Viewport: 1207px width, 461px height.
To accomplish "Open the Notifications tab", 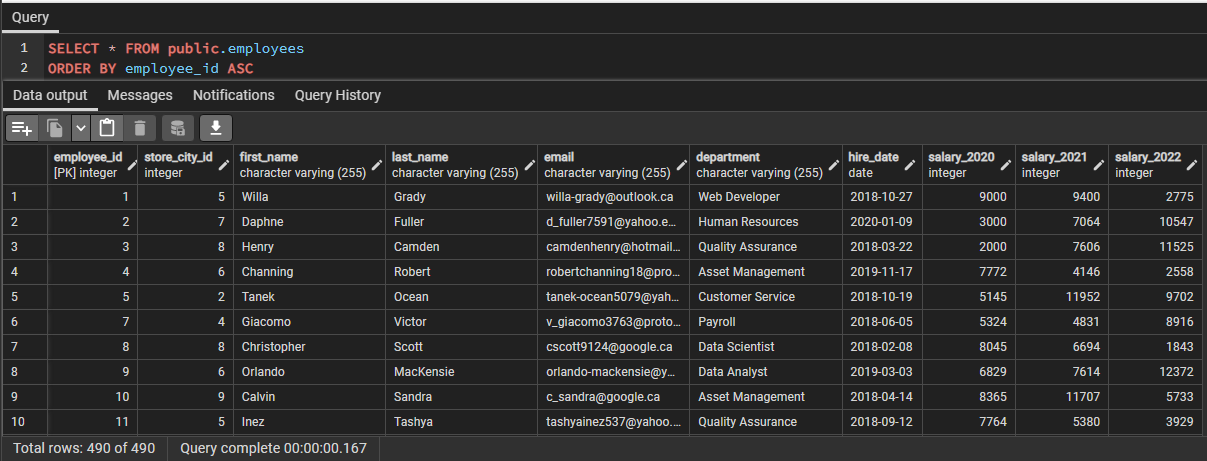I will tap(234, 95).
